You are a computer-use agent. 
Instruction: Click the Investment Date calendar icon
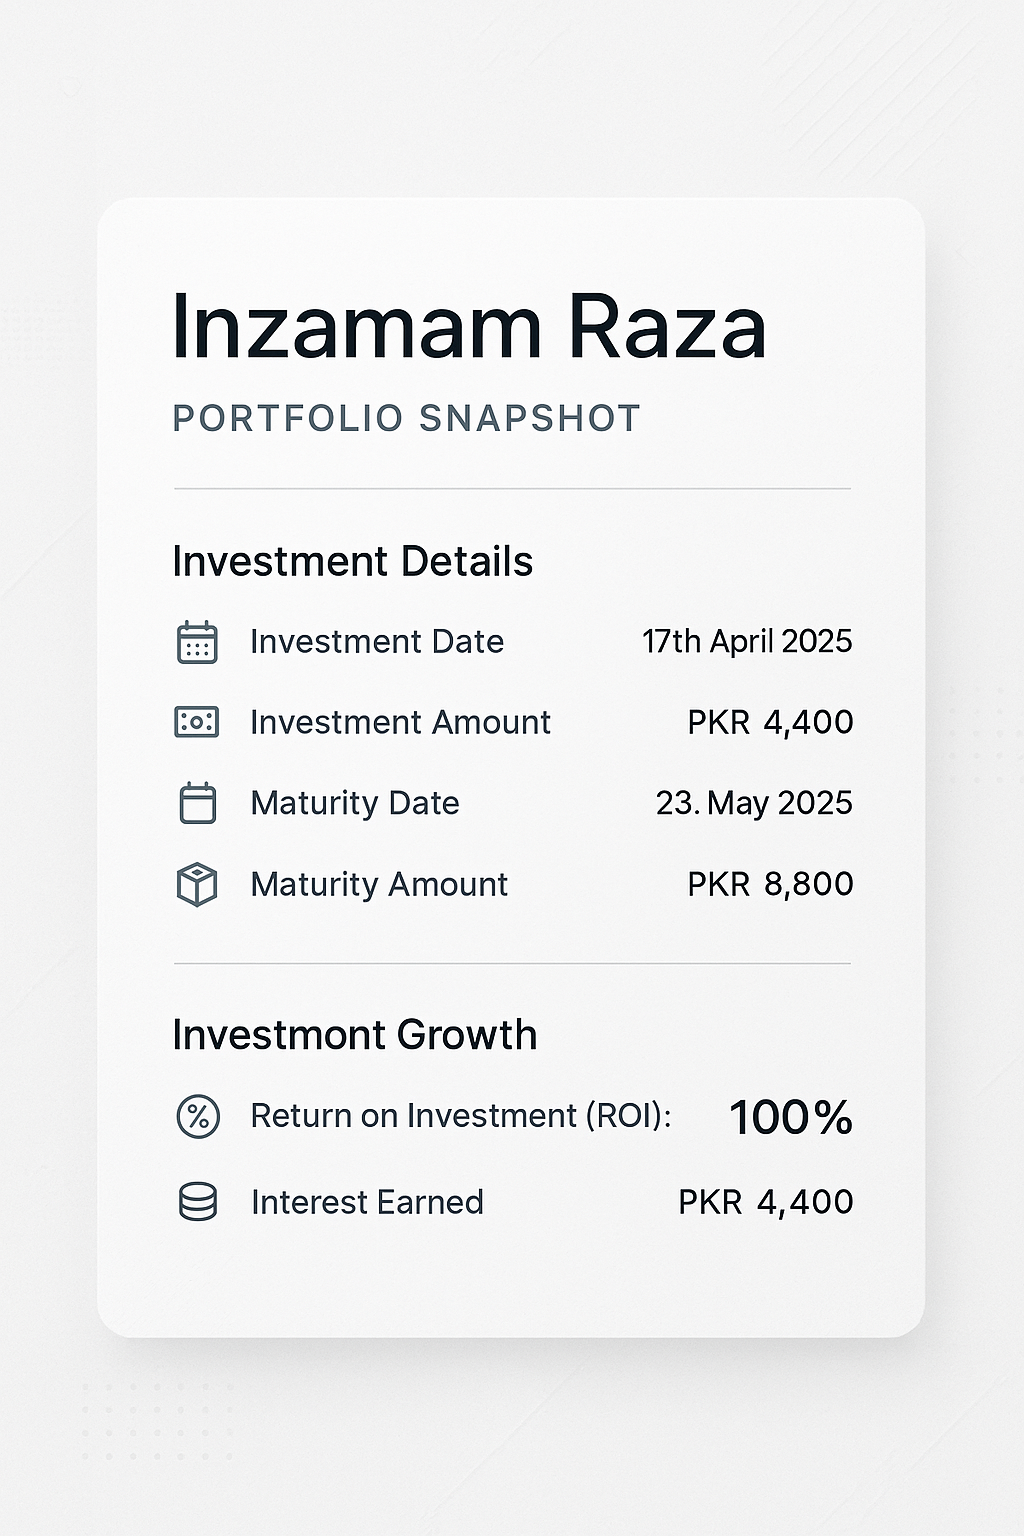point(197,642)
